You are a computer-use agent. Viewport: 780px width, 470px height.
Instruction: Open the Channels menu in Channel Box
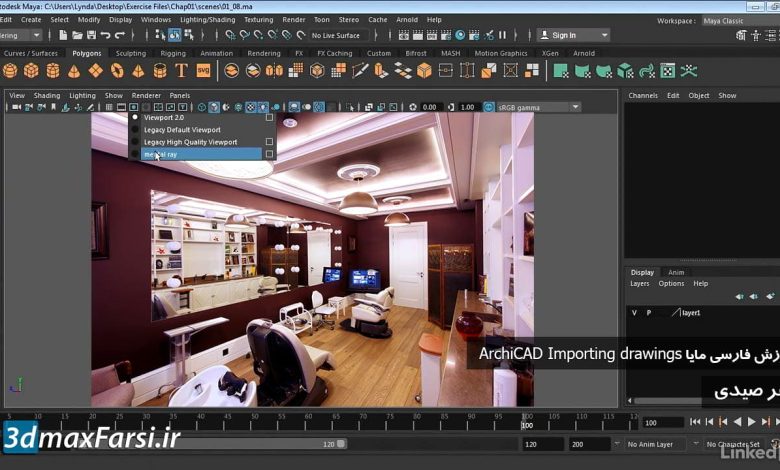pos(643,95)
